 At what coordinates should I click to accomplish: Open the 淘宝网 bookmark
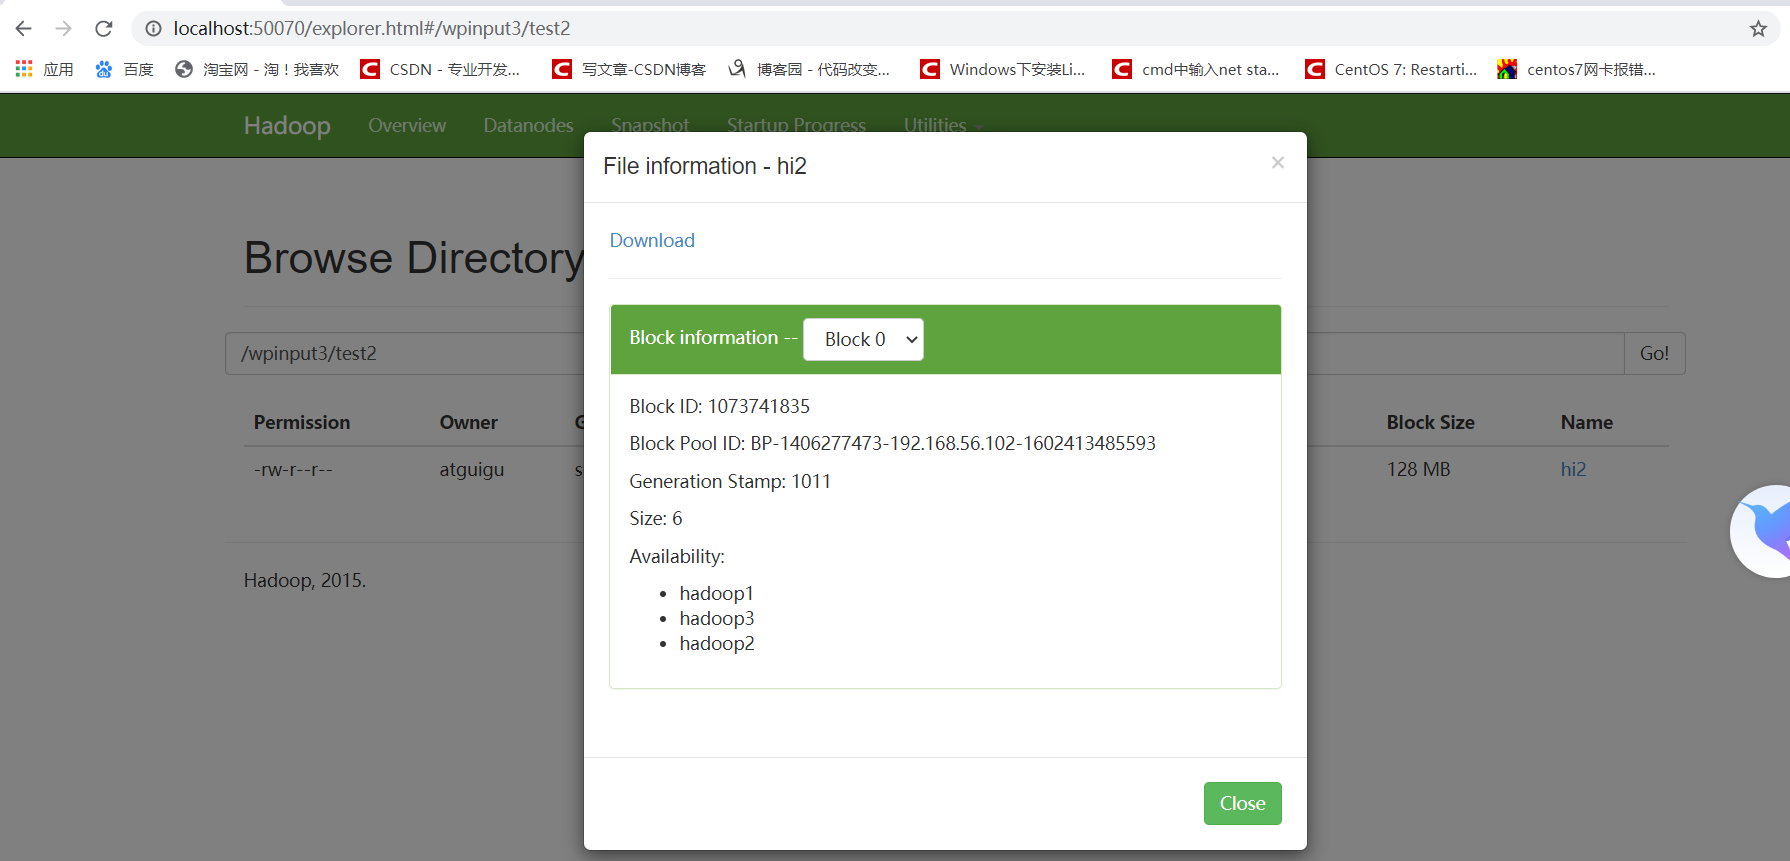coord(257,69)
